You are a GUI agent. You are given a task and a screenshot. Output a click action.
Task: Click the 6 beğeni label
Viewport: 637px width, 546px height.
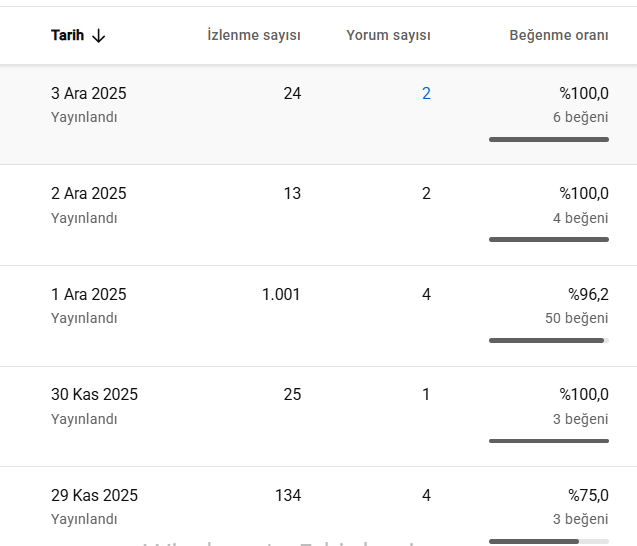coord(581,117)
